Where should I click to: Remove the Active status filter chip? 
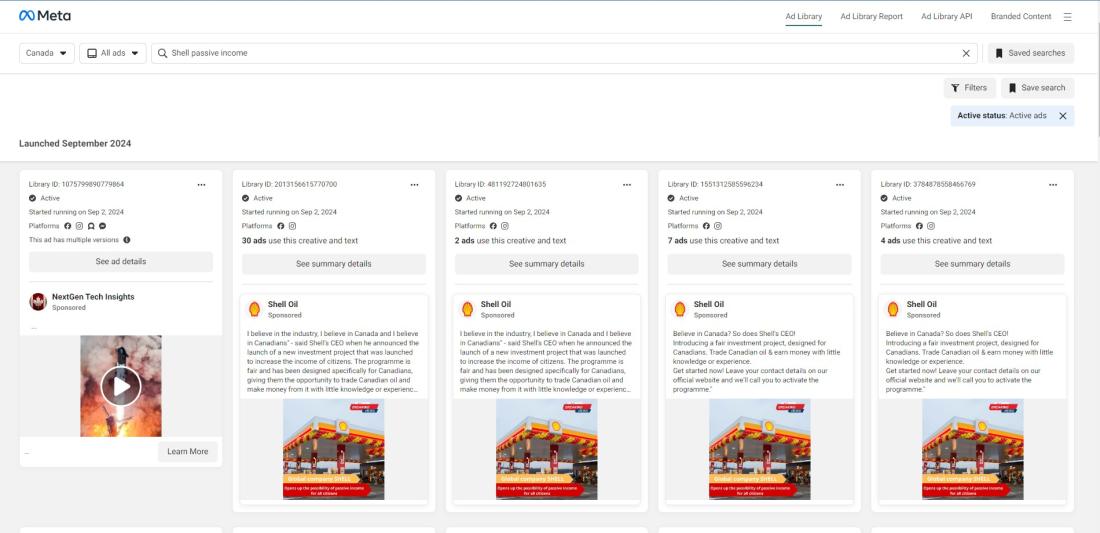click(x=1063, y=116)
